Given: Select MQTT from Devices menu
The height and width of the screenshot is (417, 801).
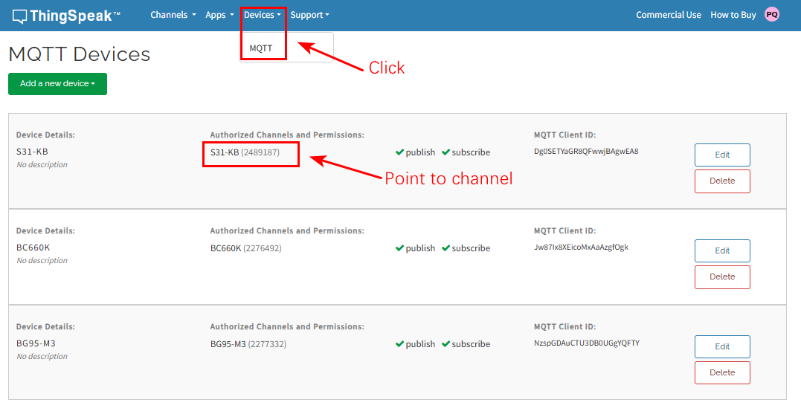Looking at the screenshot, I should tap(261, 48).
